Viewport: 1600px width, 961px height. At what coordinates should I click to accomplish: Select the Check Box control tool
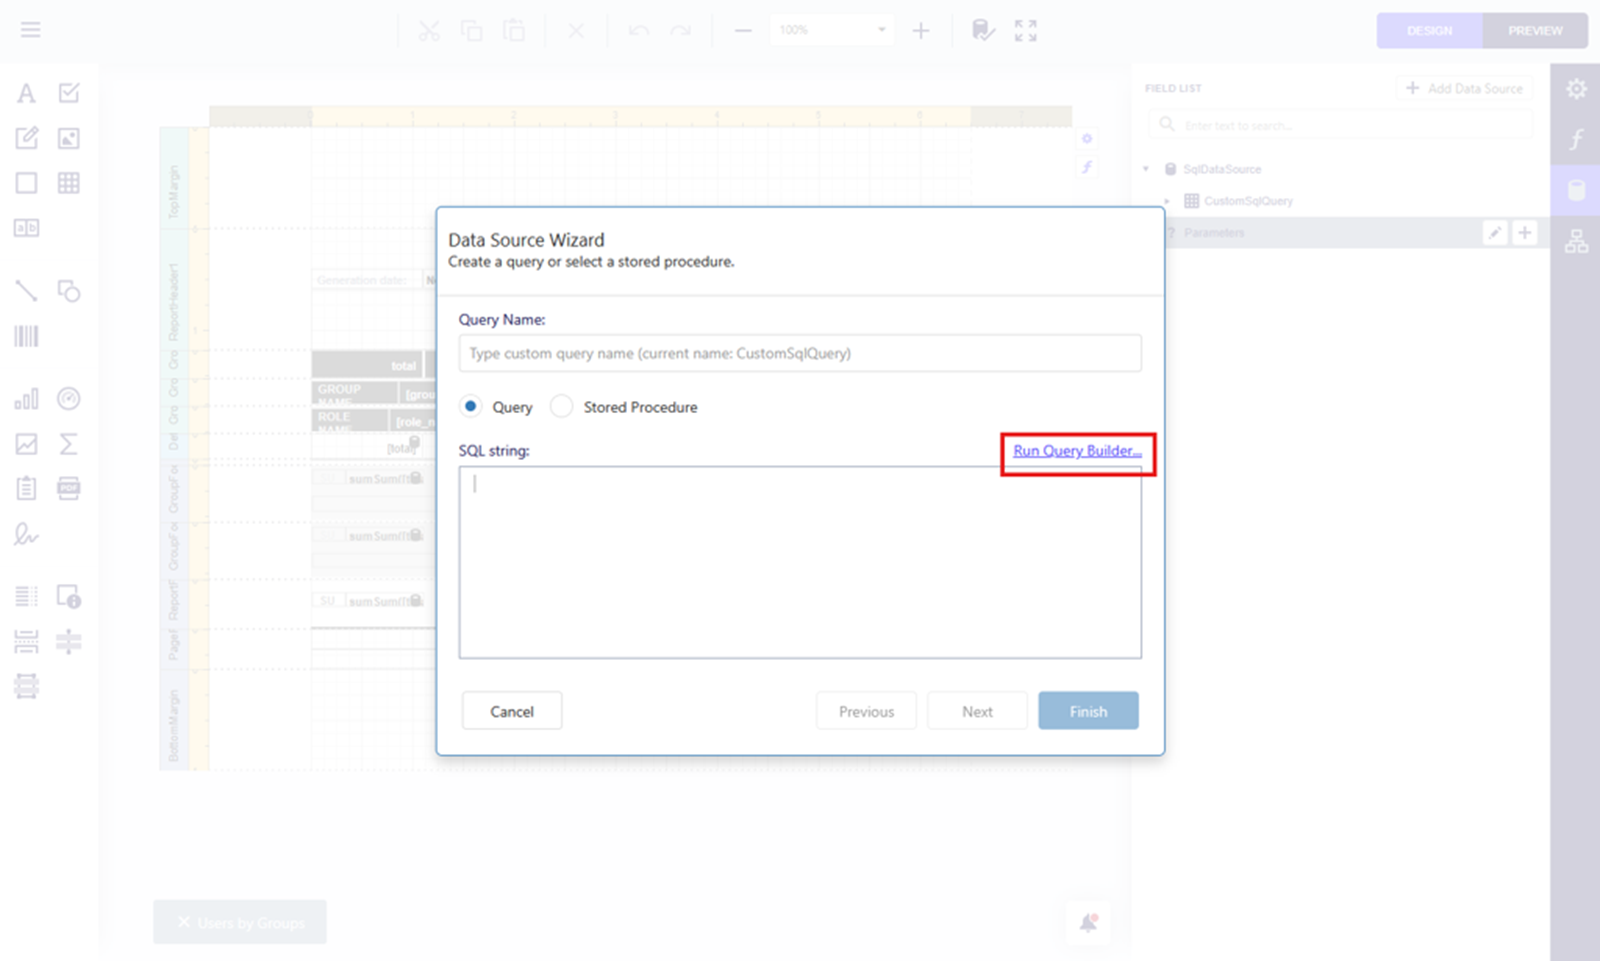tap(69, 94)
